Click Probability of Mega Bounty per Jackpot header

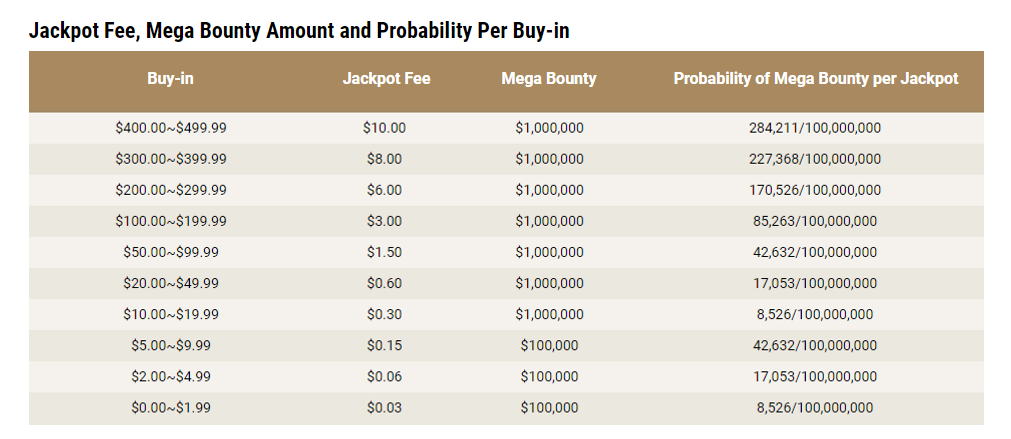point(816,79)
